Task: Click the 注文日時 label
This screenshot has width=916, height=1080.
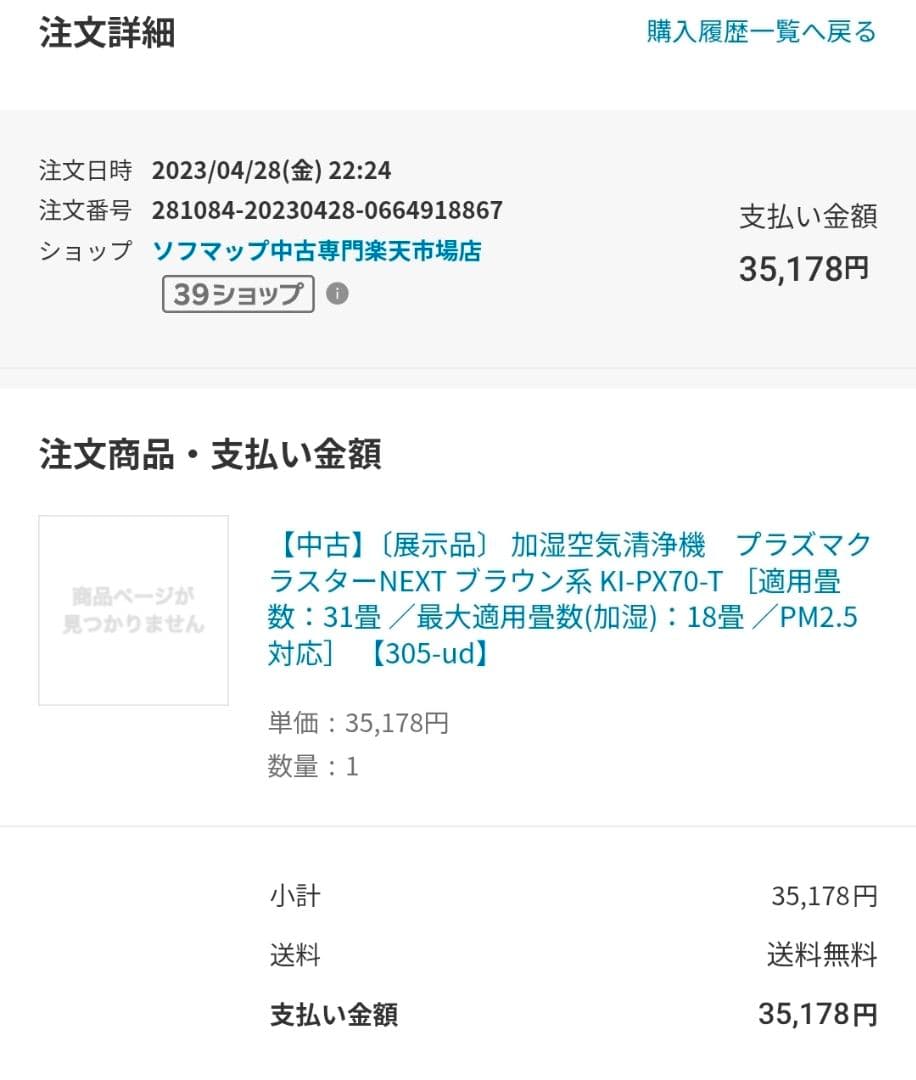Action: [x=85, y=171]
